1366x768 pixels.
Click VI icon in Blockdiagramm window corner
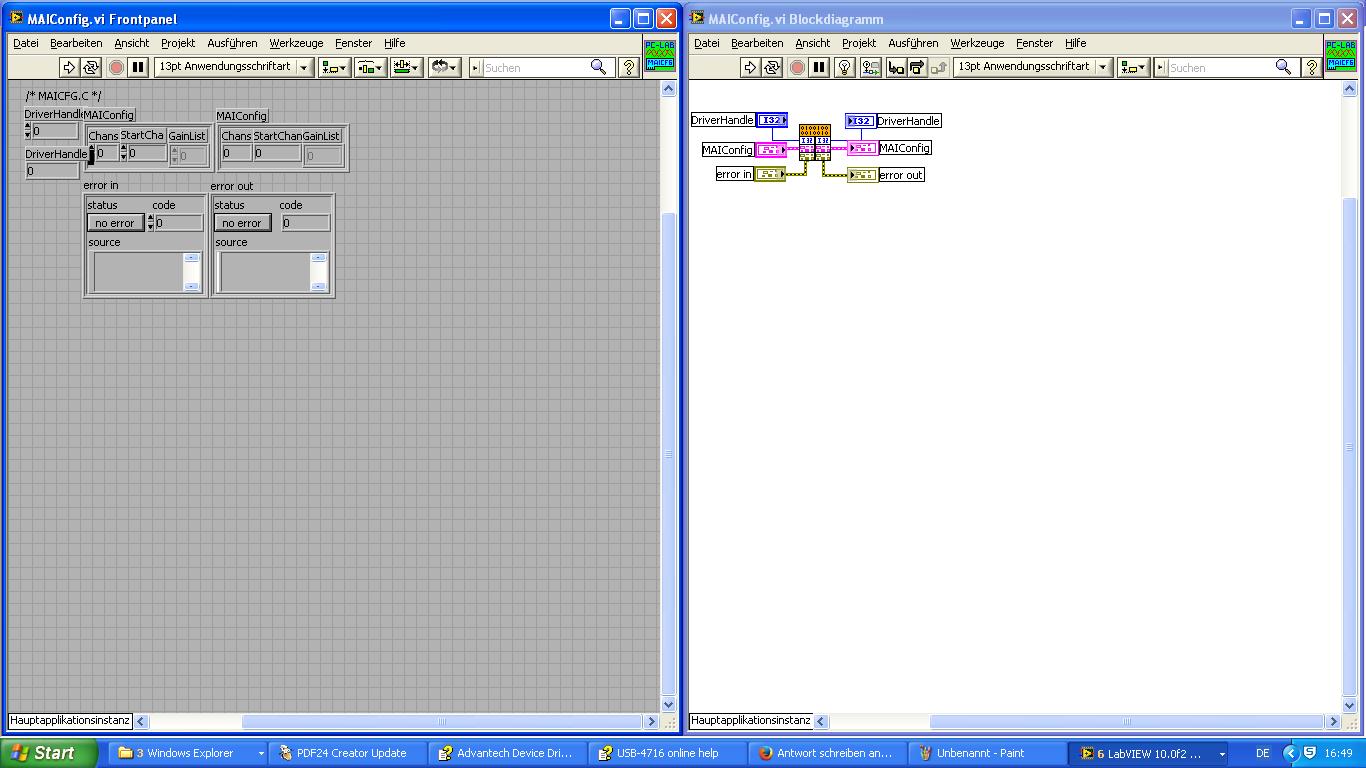tap(1340, 55)
